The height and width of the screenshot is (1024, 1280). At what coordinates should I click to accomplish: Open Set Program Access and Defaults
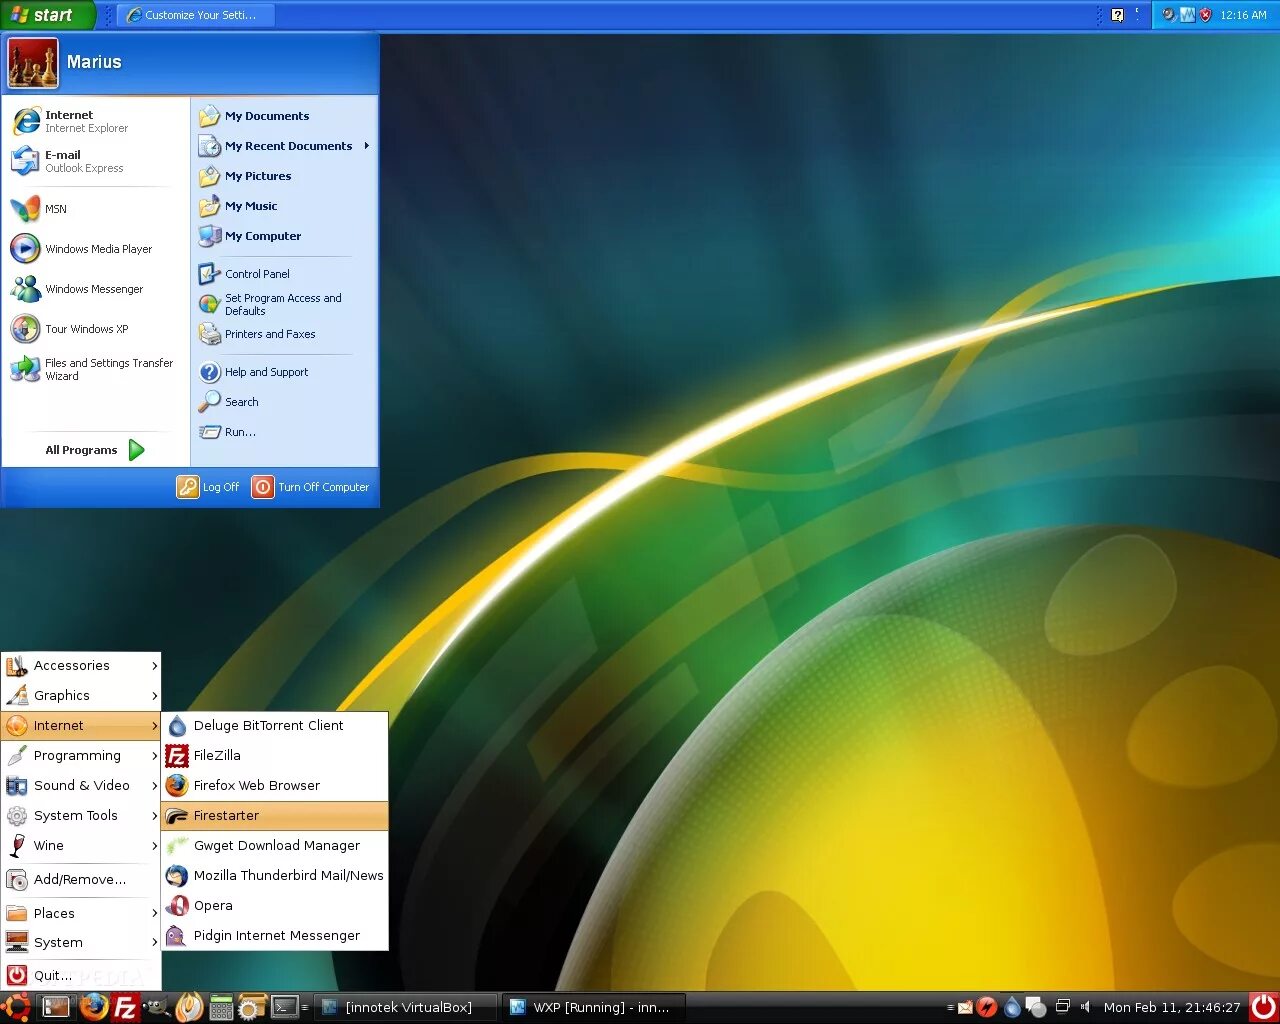point(285,304)
